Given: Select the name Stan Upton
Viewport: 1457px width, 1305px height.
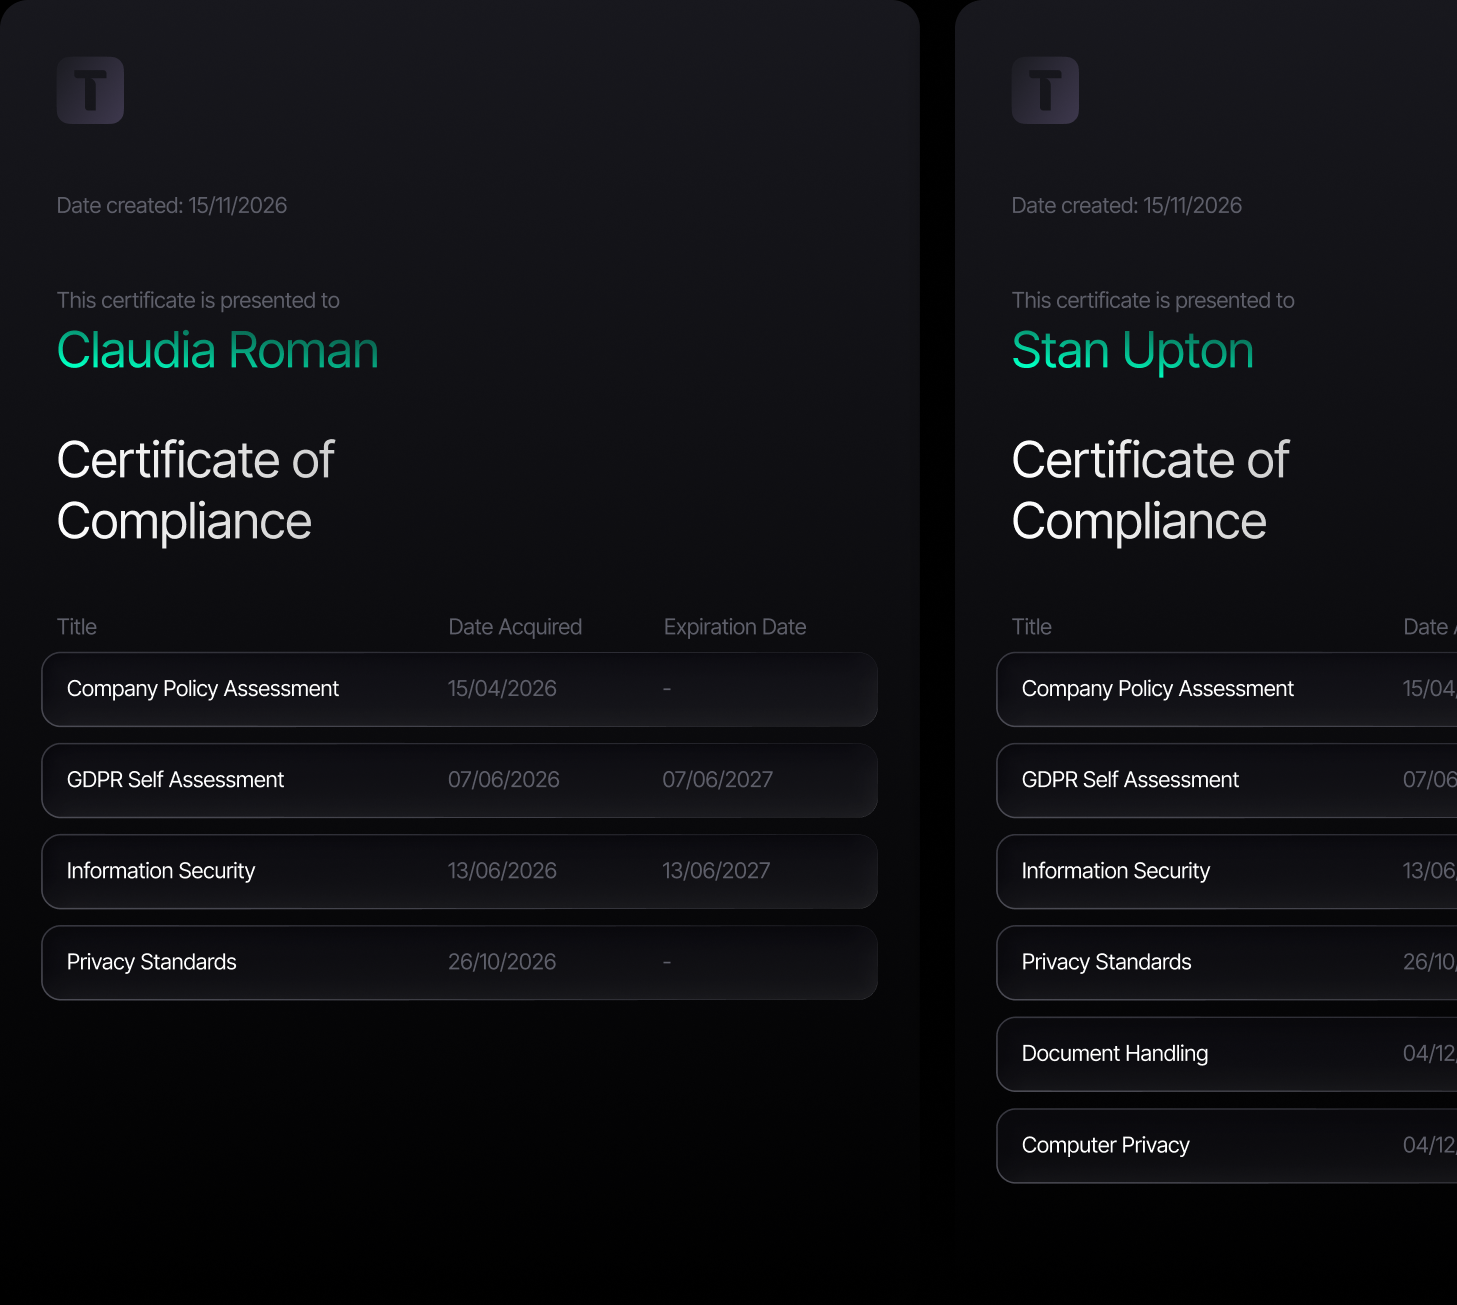Looking at the screenshot, I should click(x=1133, y=351).
